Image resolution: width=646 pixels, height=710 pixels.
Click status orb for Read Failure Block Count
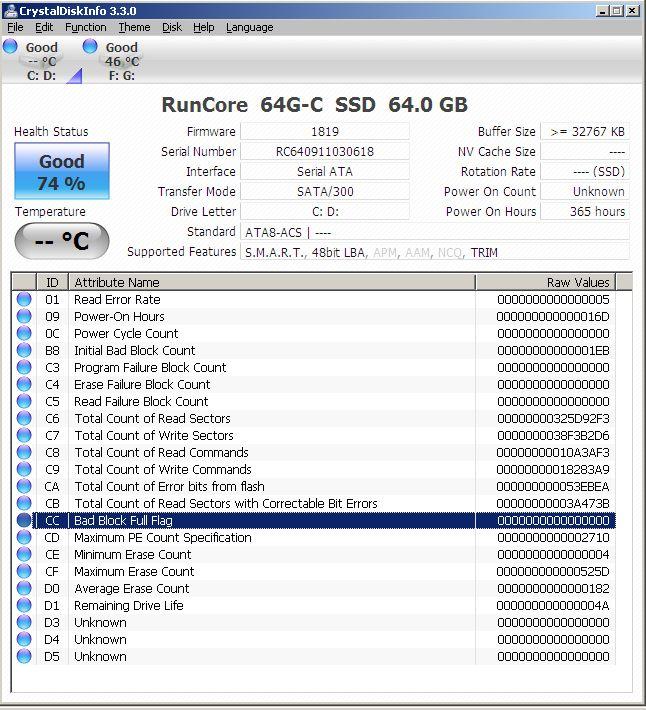(x=24, y=401)
